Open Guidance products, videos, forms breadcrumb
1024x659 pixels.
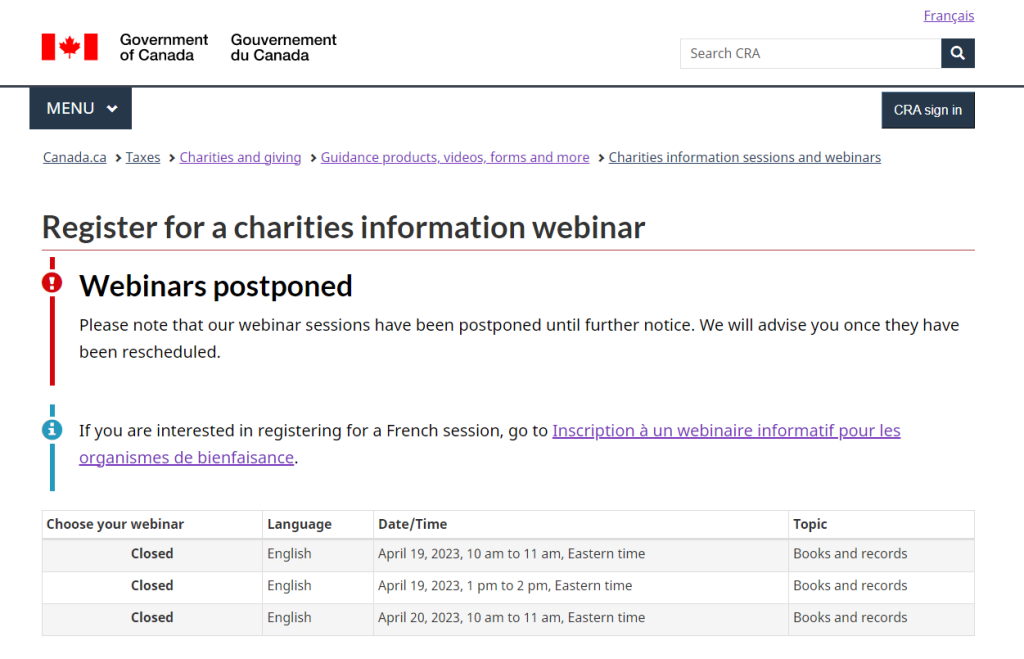454,157
